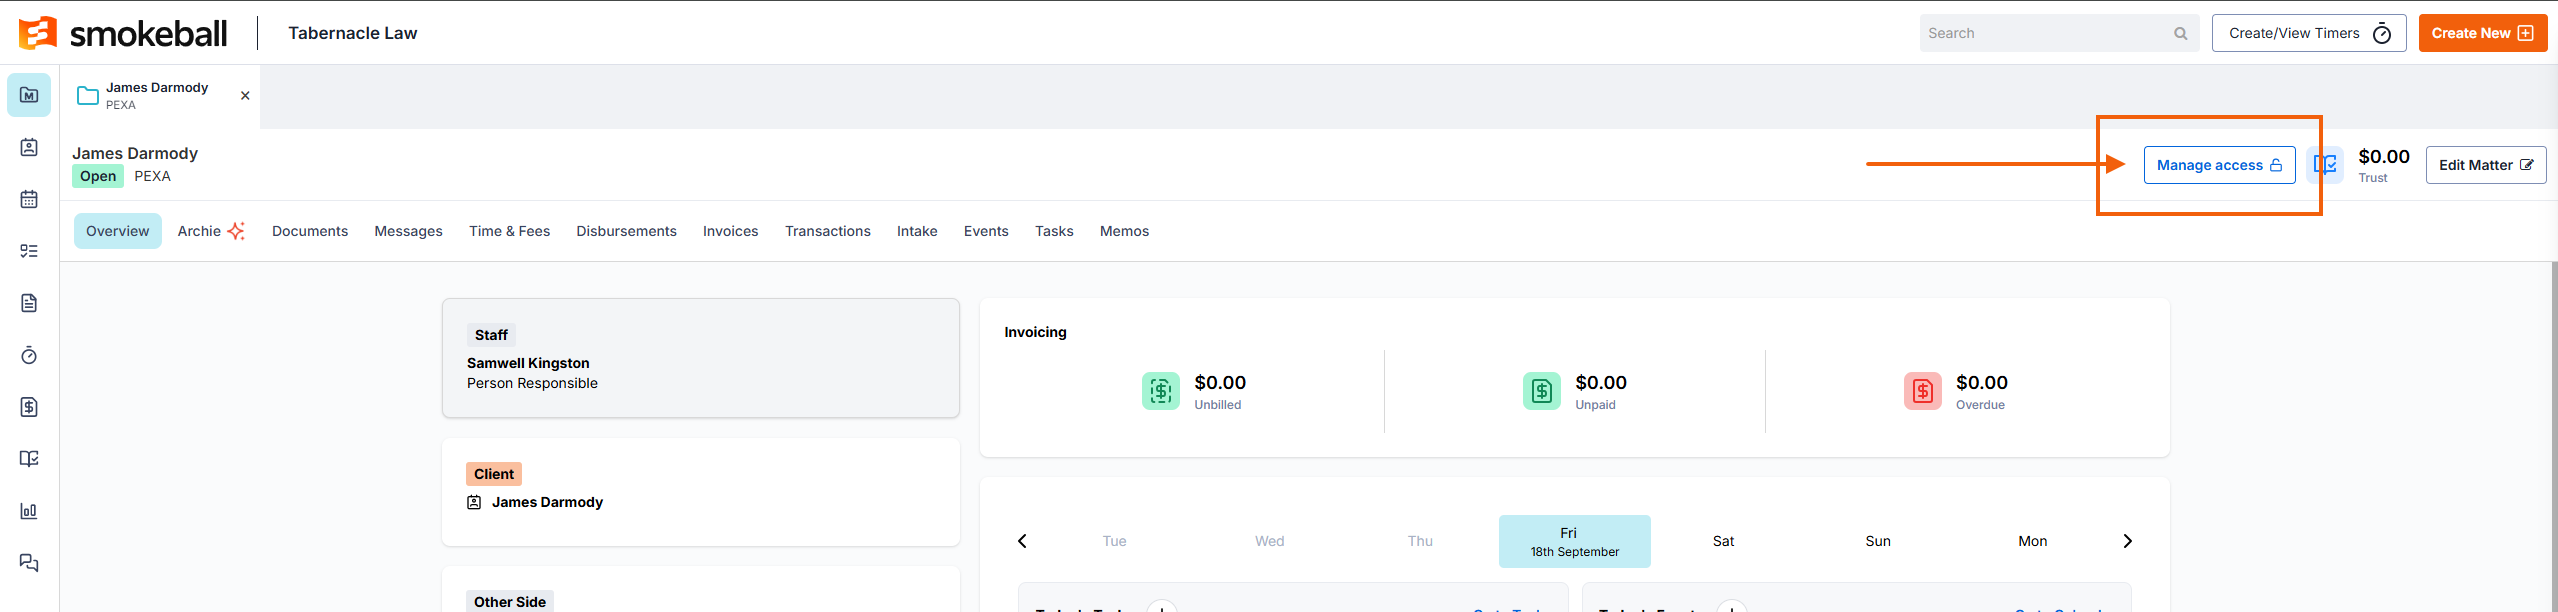2558x612 pixels.
Task: Click the Create New button
Action: (2482, 33)
